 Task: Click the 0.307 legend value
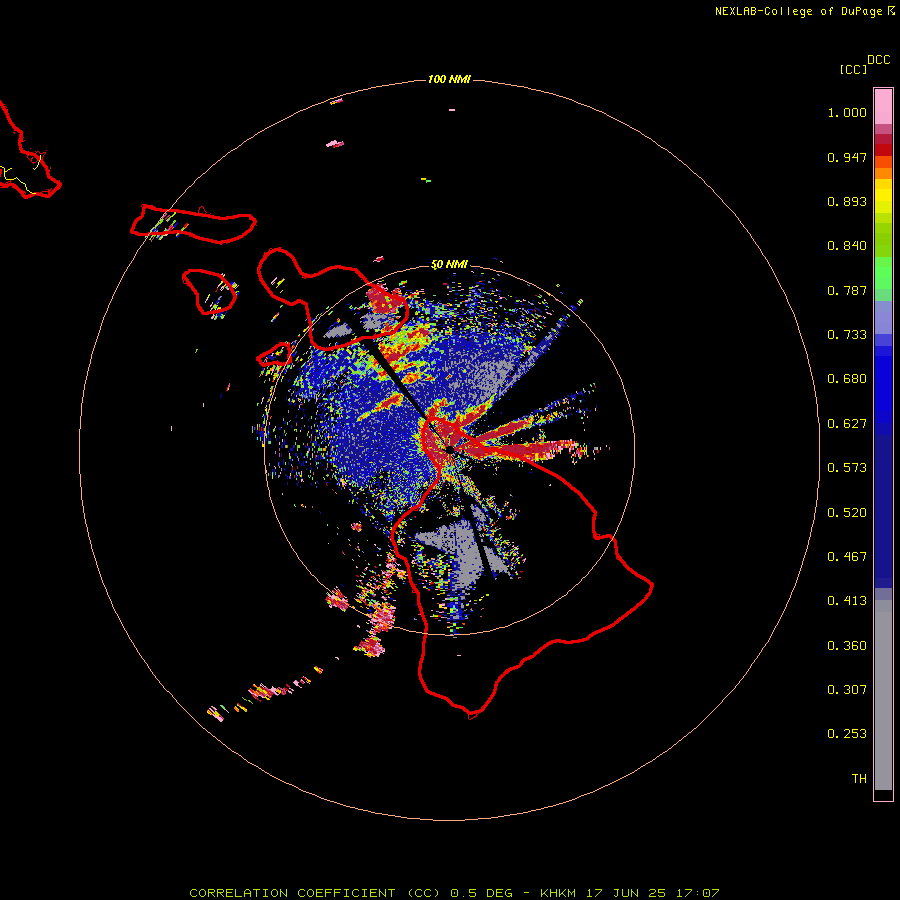(847, 690)
